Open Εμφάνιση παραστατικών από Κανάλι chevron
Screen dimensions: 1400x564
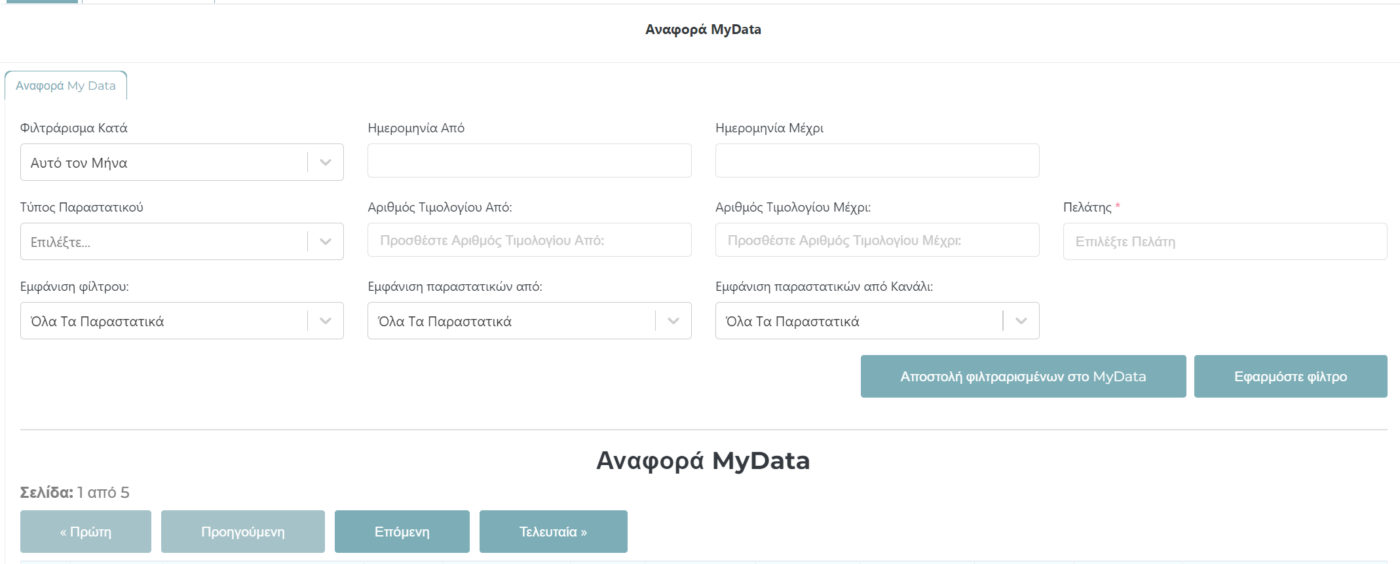(x=1021, y=321)
